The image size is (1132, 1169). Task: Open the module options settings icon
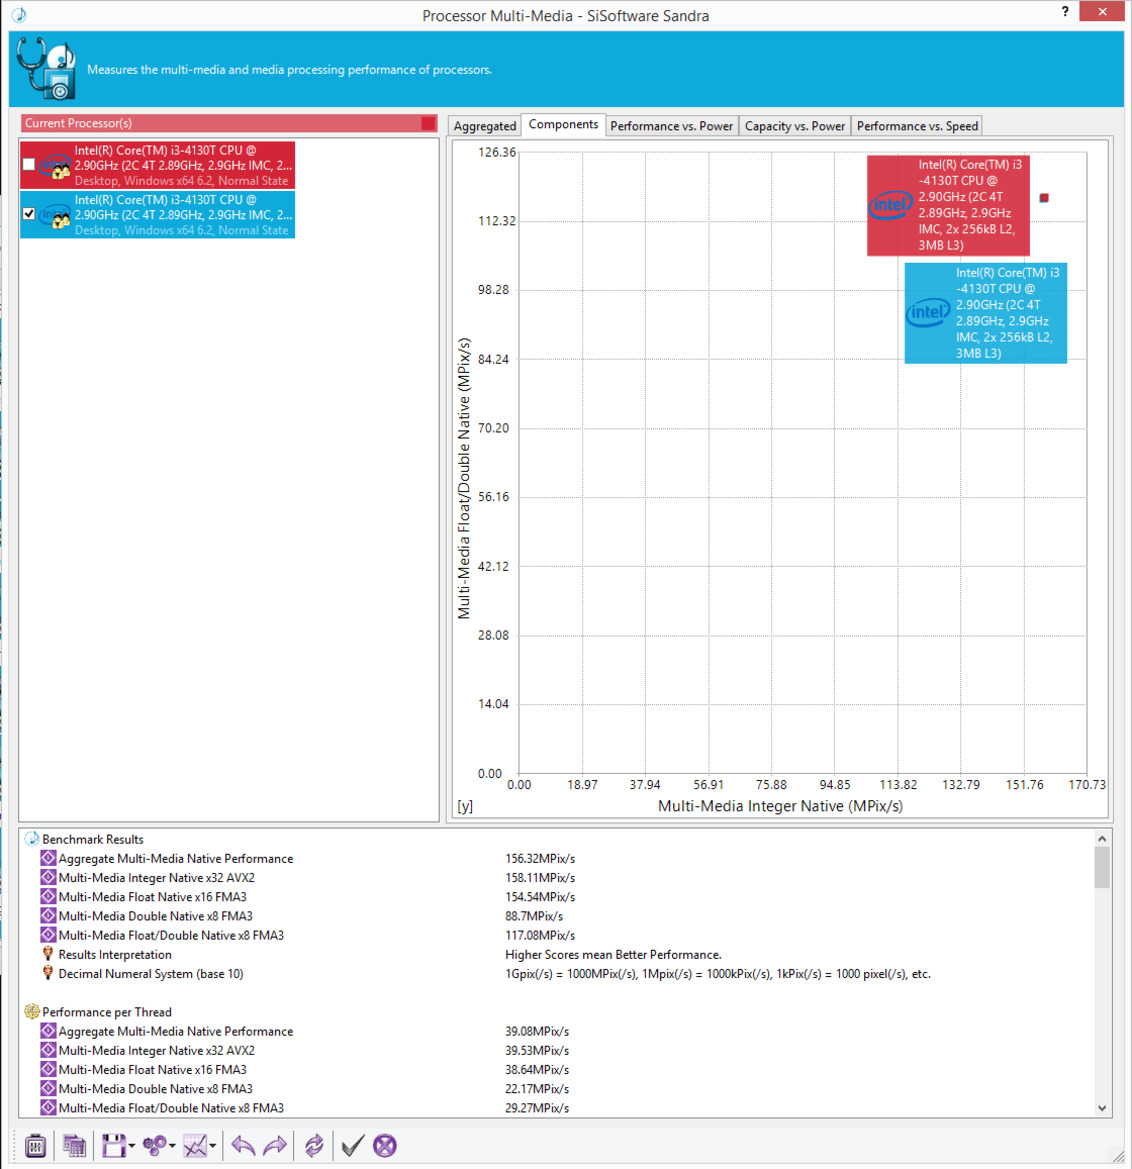click(x=35, y=1145)
